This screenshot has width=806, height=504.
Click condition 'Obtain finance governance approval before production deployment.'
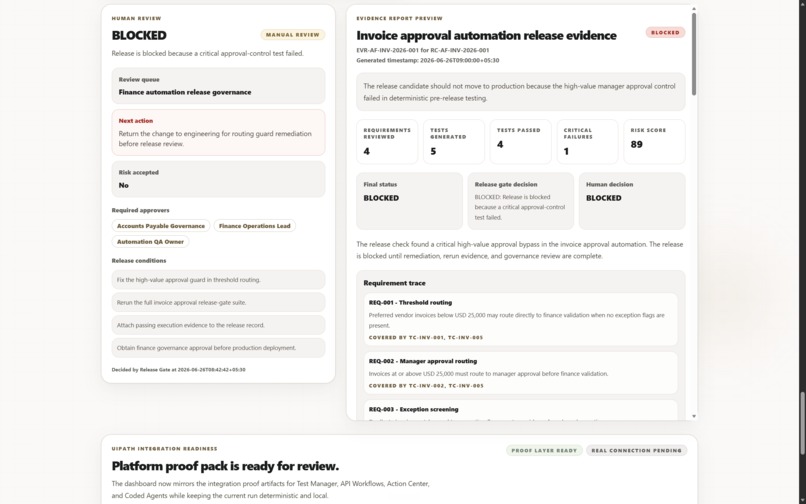pos(218,348)
